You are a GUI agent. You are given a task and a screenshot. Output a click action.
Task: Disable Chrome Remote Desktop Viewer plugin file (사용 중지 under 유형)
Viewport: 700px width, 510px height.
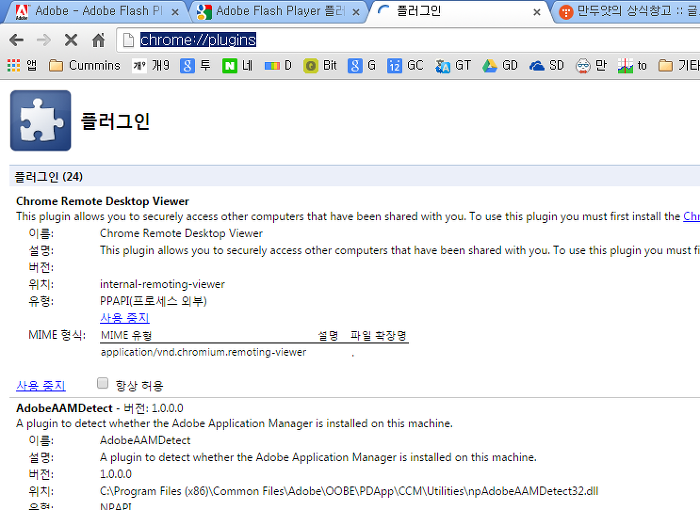coord(125,318)
